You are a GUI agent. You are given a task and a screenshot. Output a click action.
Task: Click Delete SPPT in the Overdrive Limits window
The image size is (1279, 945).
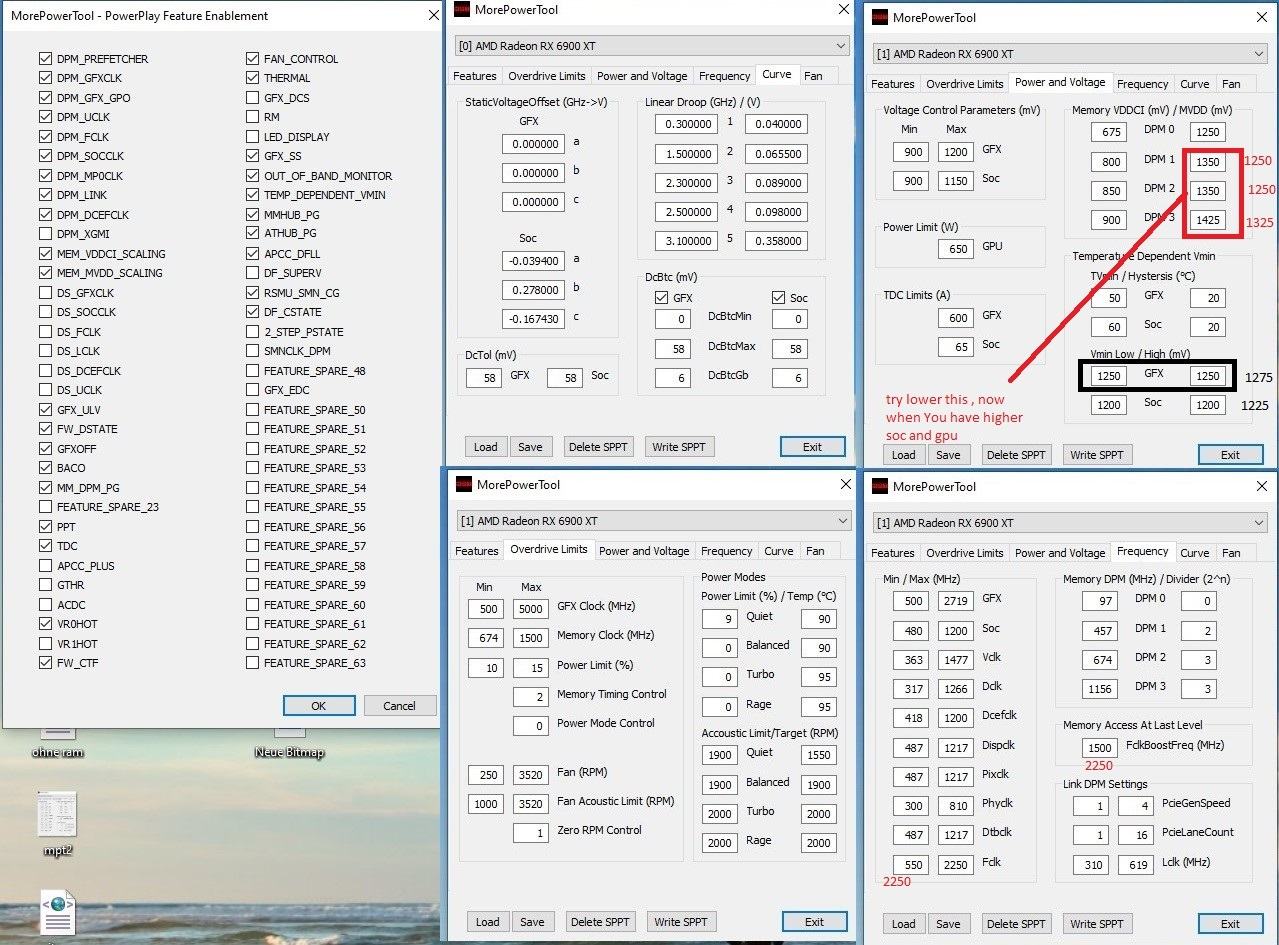coord(601,922)
